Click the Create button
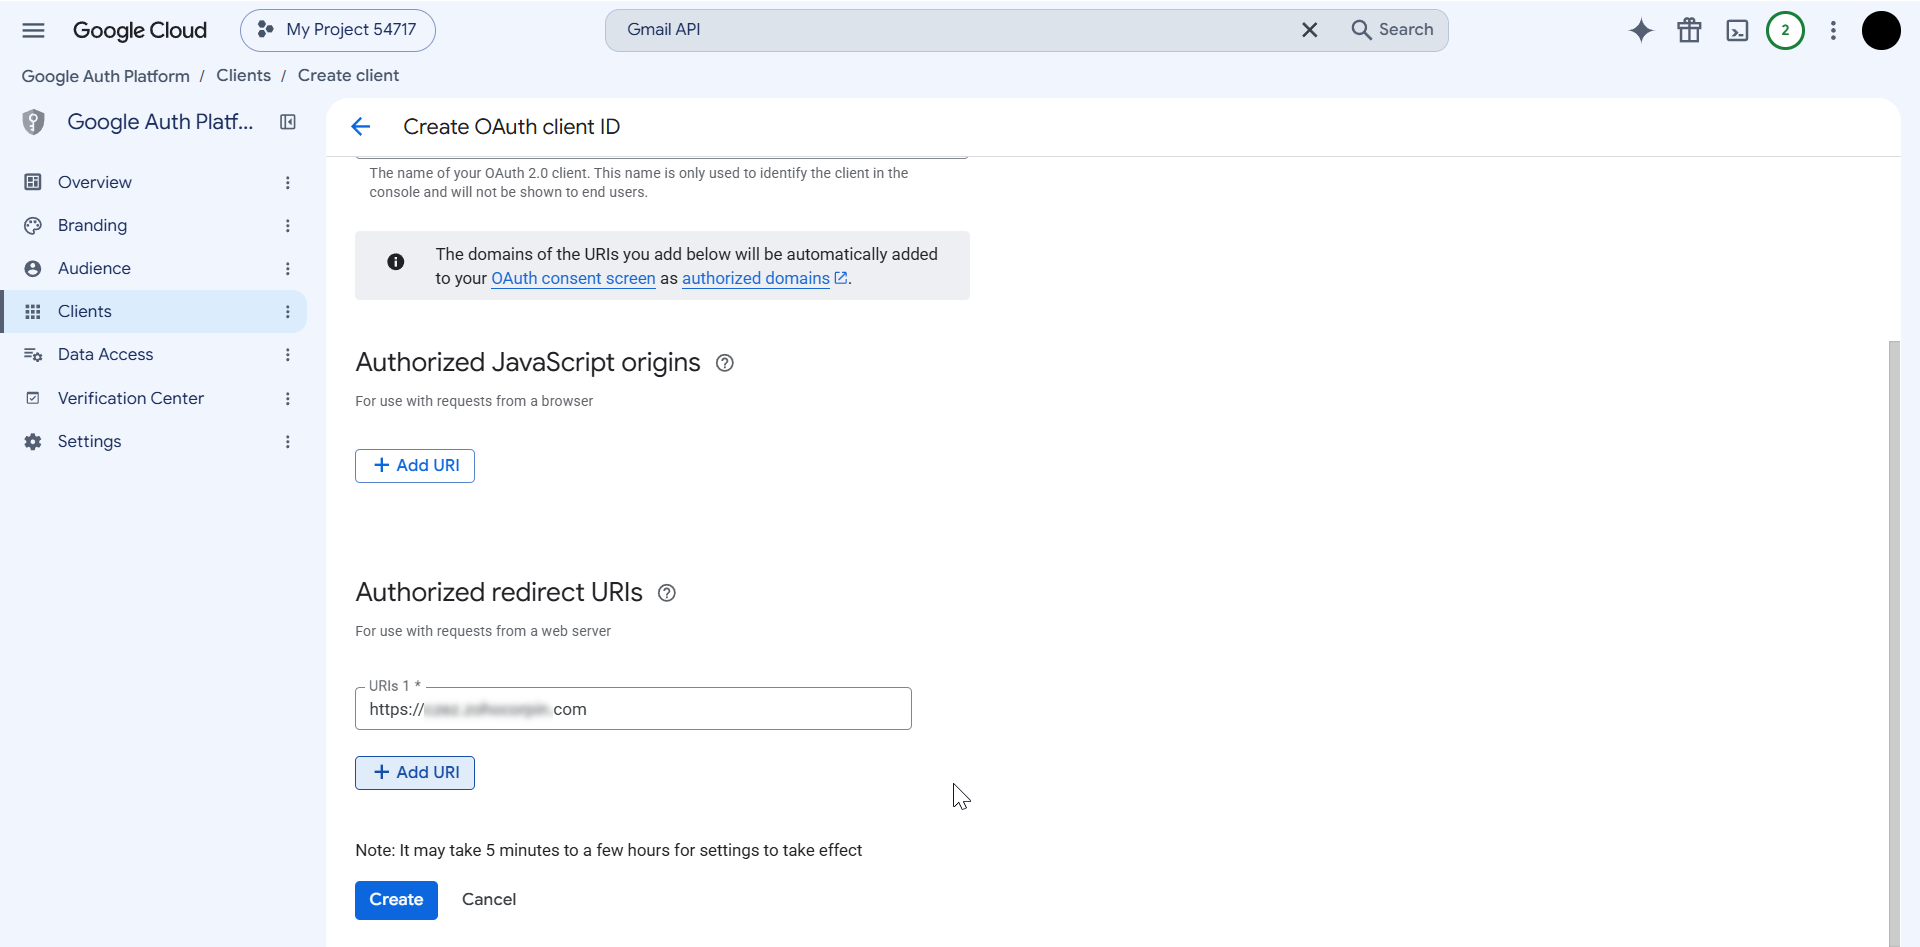Viewport: 1920px width, 947px height. [396, 899]
